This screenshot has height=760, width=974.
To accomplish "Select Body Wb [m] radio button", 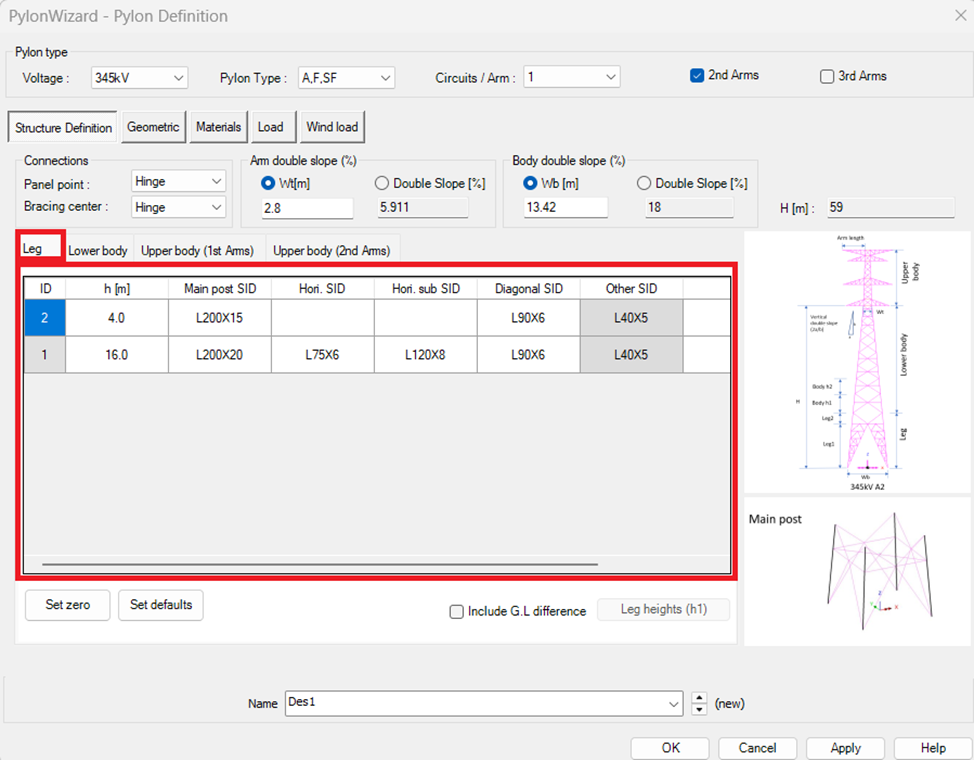I will 532,183.
